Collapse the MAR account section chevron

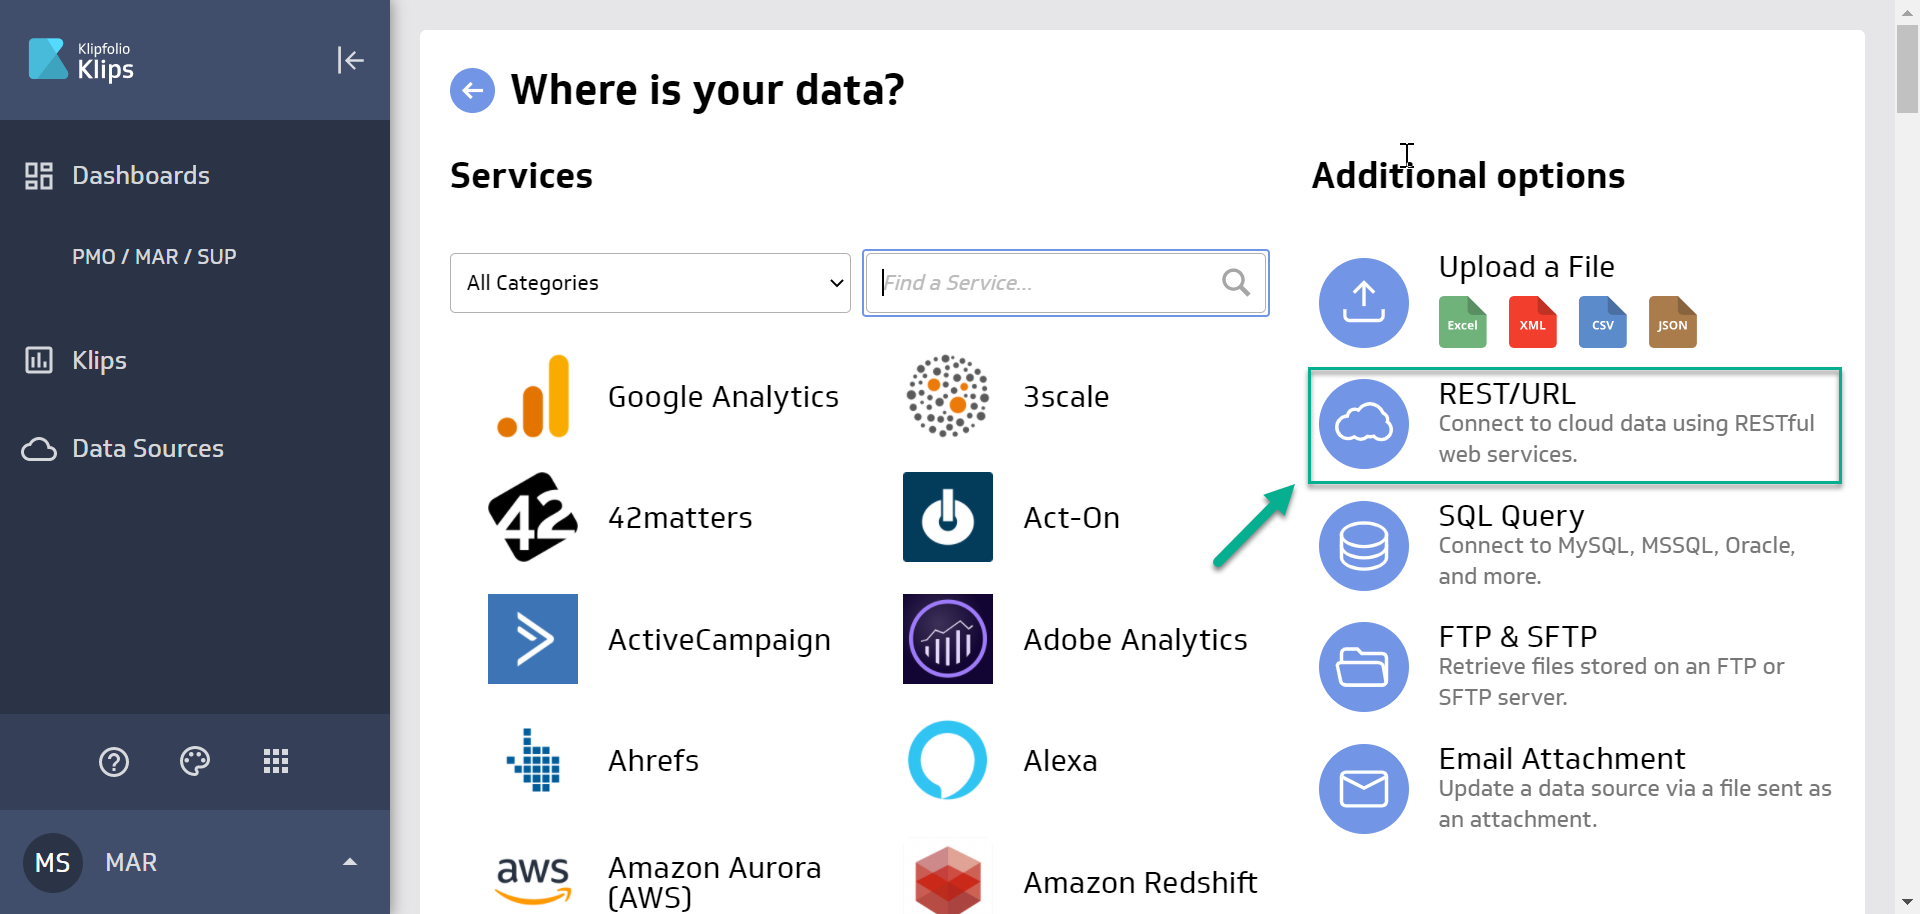click(349, 862)
